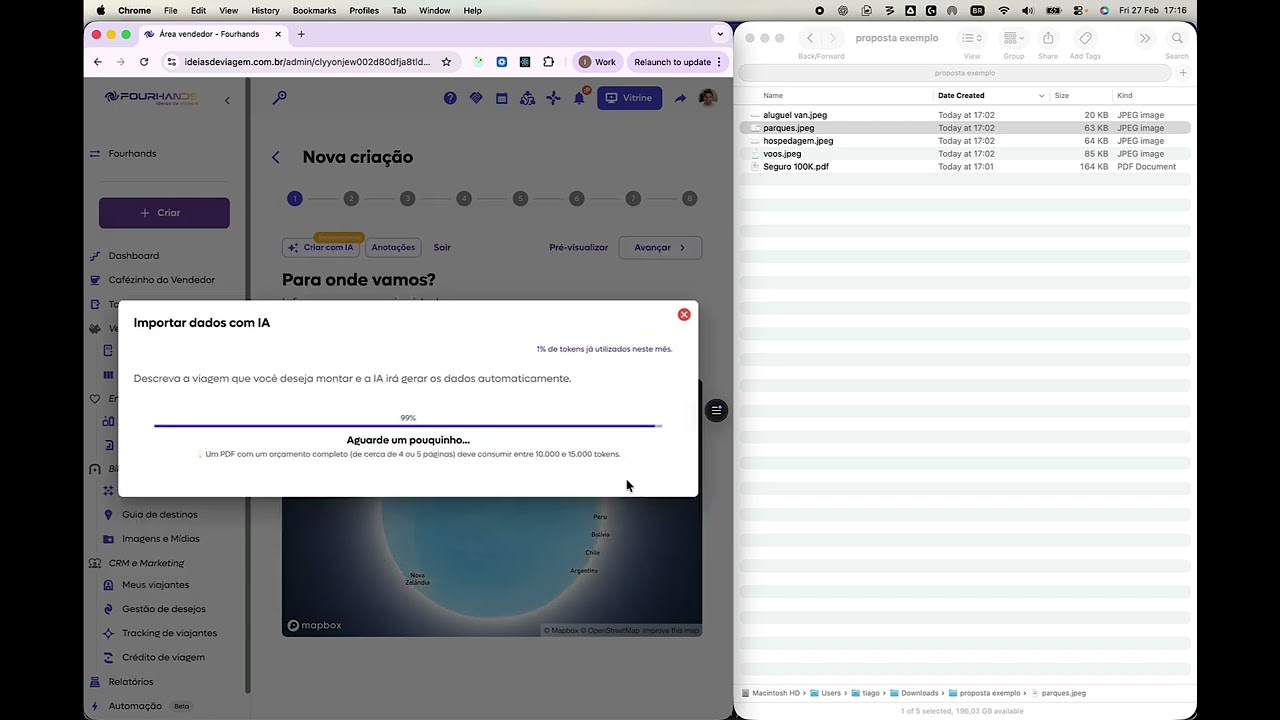The width and height of the screenshot is (1280, 720).
Task: Close the Importar dados com IA dialog
Action: [x=684, y=314]
